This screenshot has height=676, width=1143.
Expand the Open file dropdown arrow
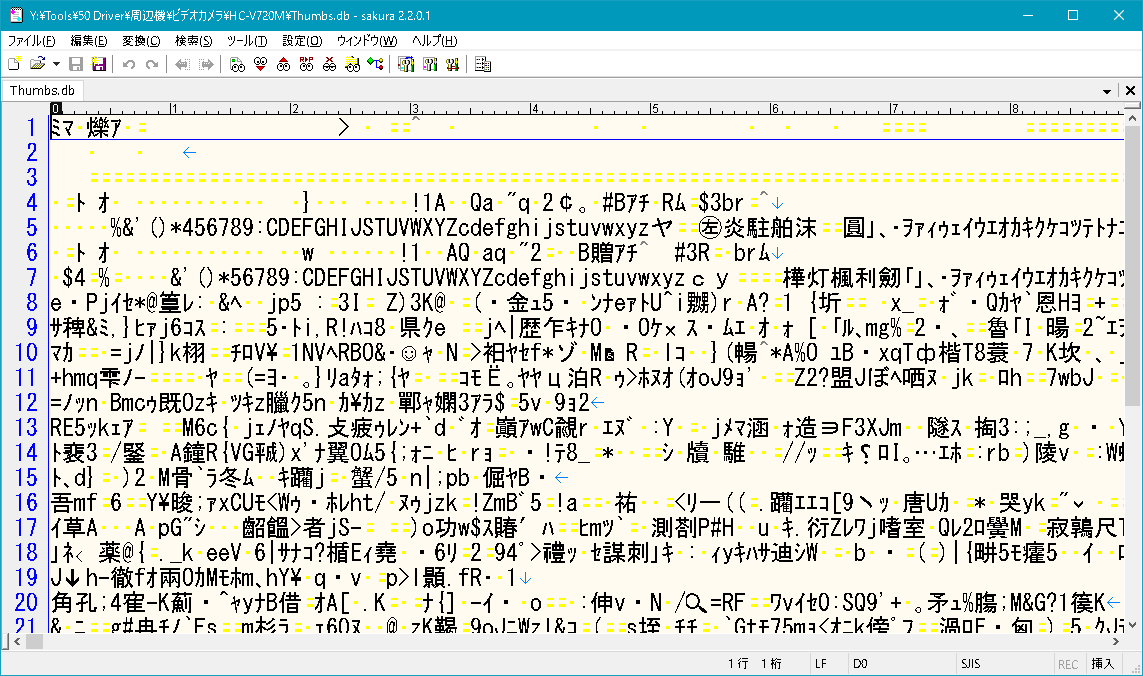tap(55, 63)
